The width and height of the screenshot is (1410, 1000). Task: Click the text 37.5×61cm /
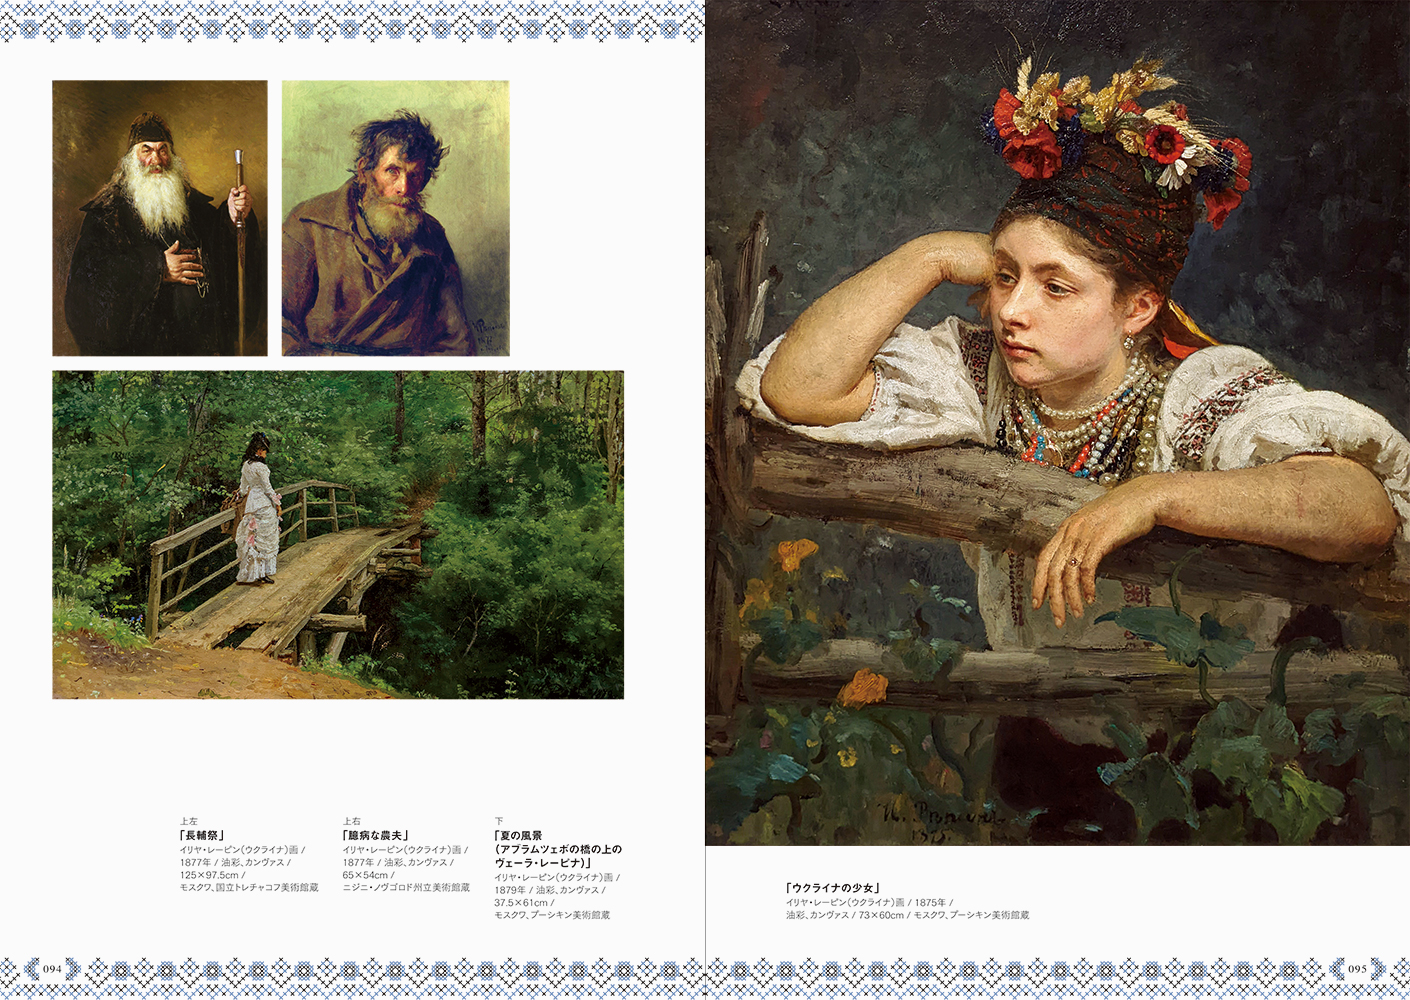coord(524,903)
